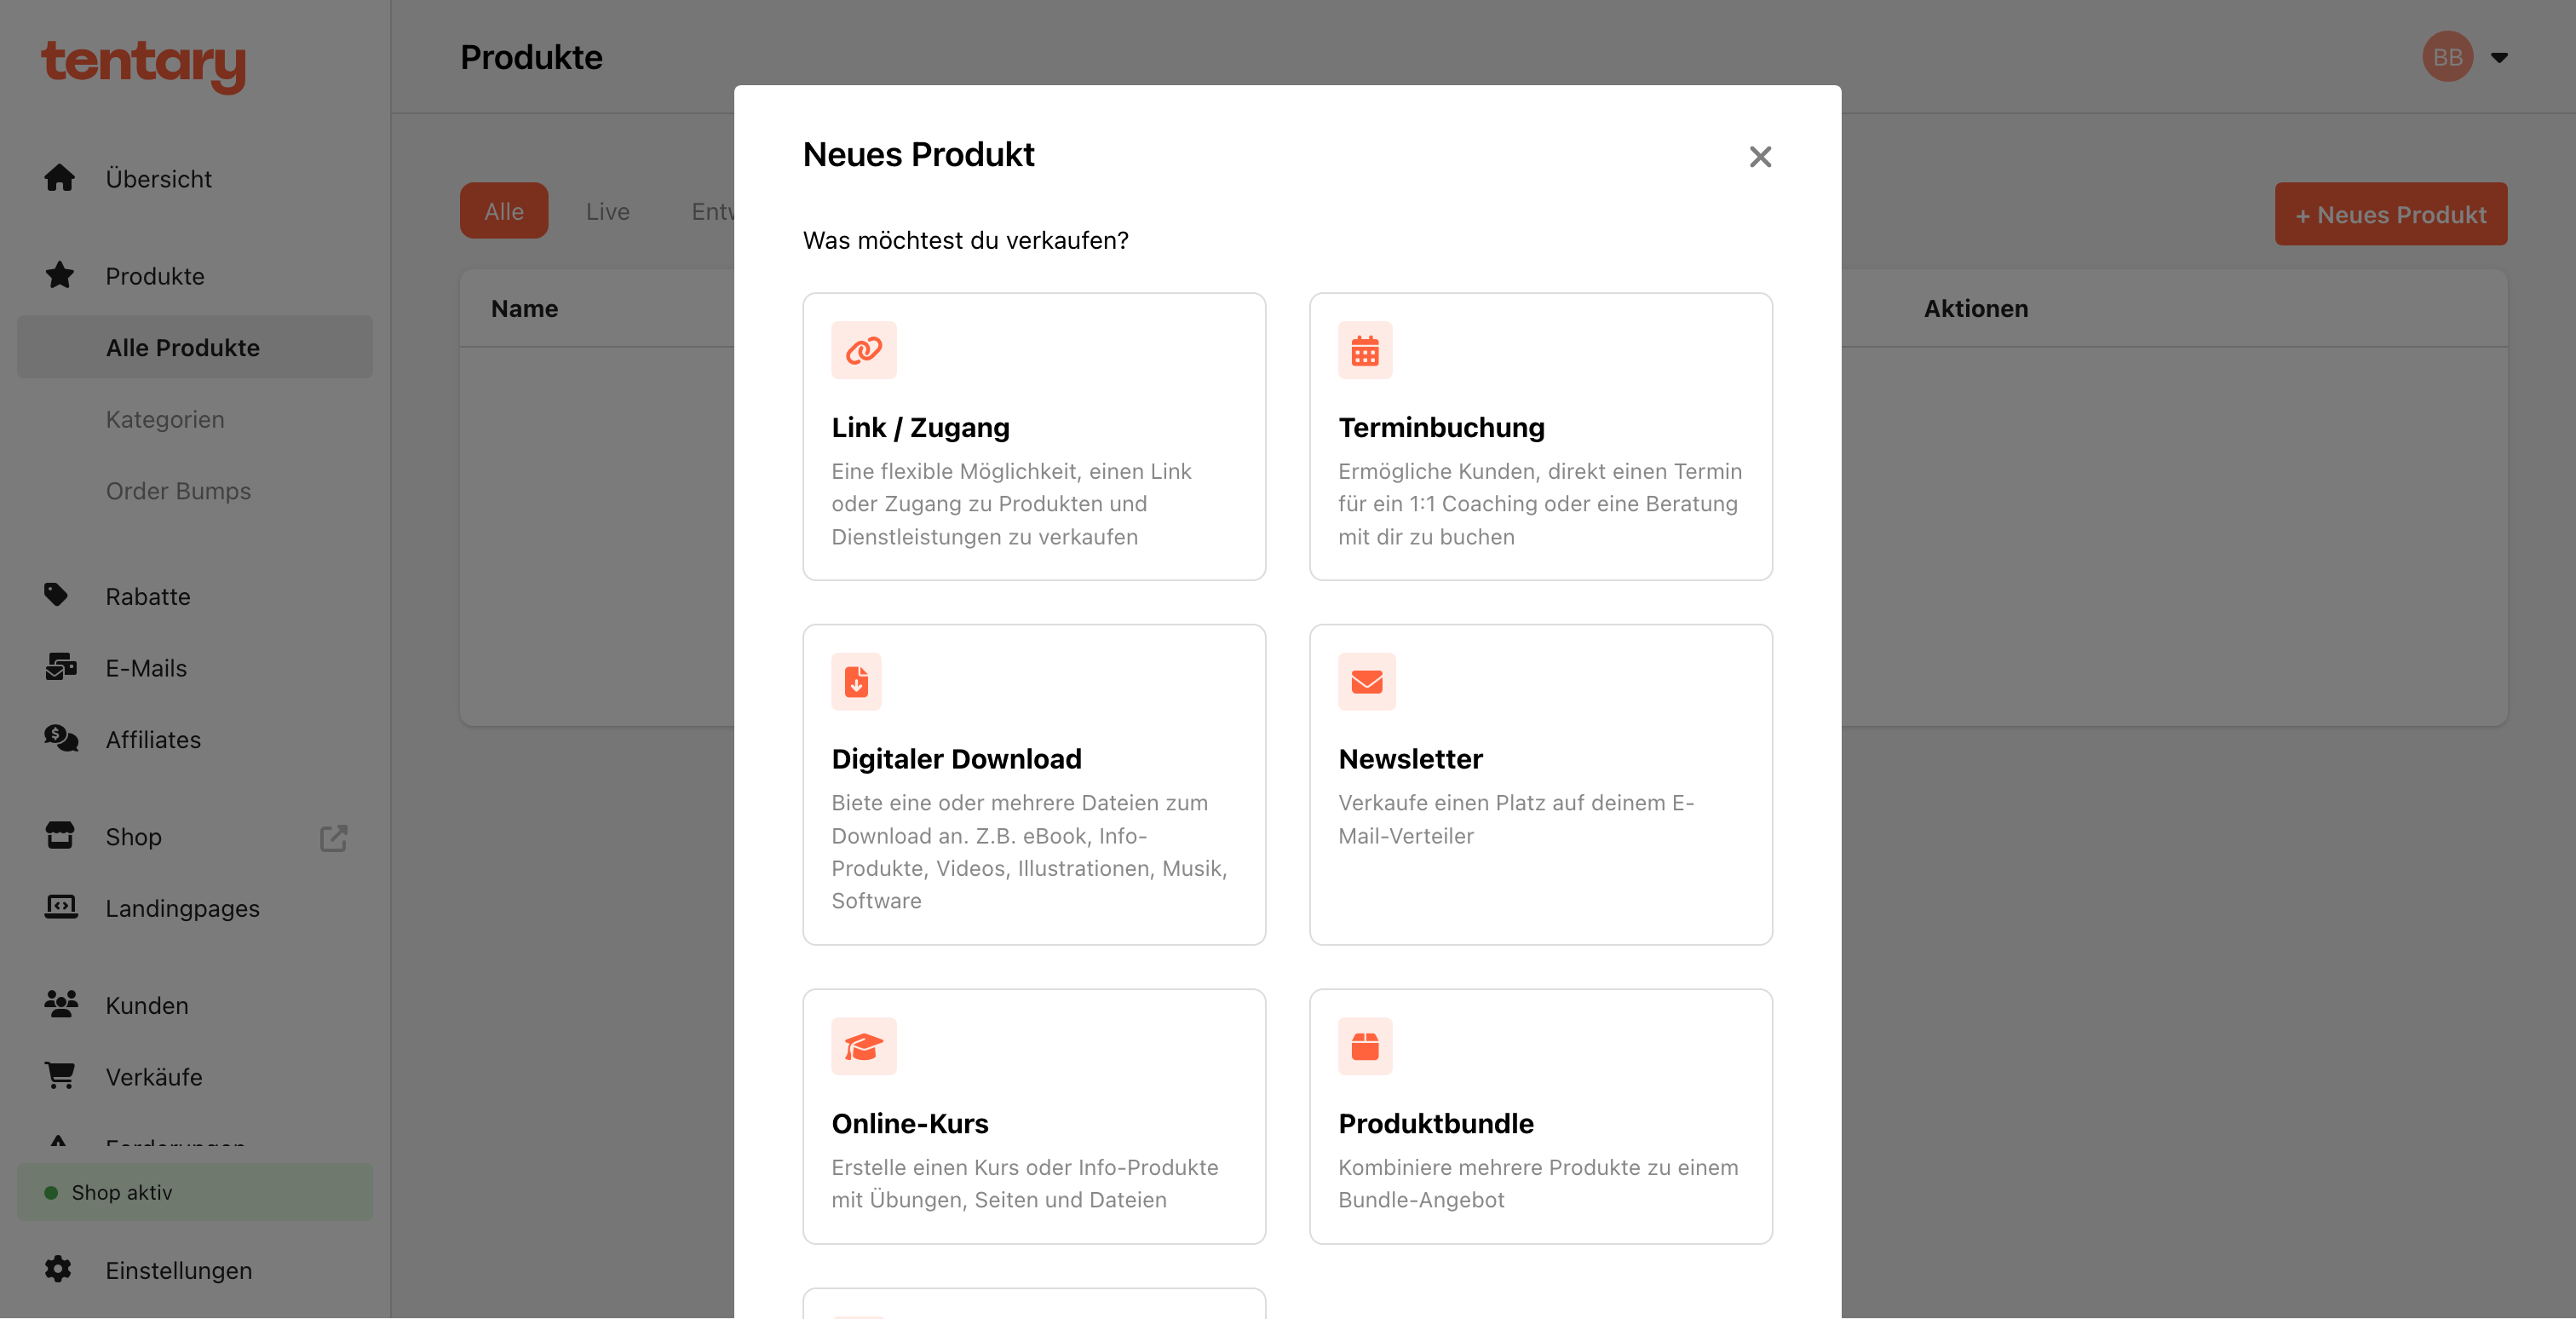Choose Digitaler Download product type
Viewport: 2576px width, 1319px height.
(1034, 784)
